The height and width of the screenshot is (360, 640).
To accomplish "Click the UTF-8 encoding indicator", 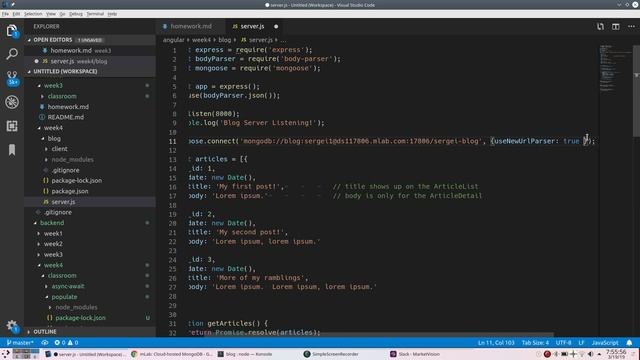I will (563, 342).
